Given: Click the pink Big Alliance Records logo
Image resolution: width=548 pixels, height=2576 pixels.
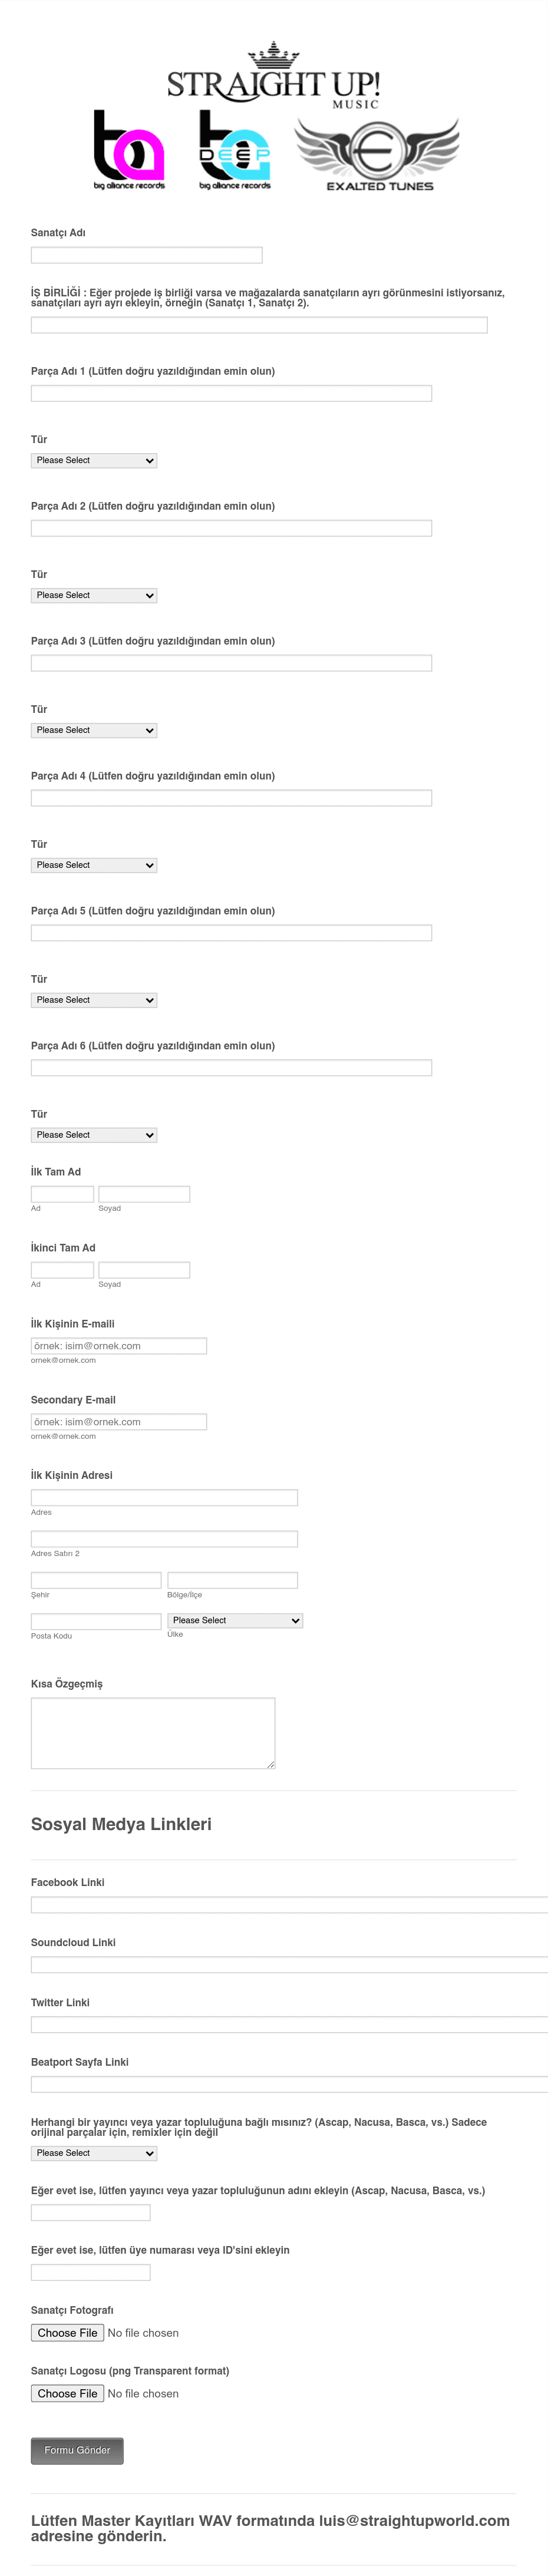Looking at the screenshot, I should pos(129,150).
